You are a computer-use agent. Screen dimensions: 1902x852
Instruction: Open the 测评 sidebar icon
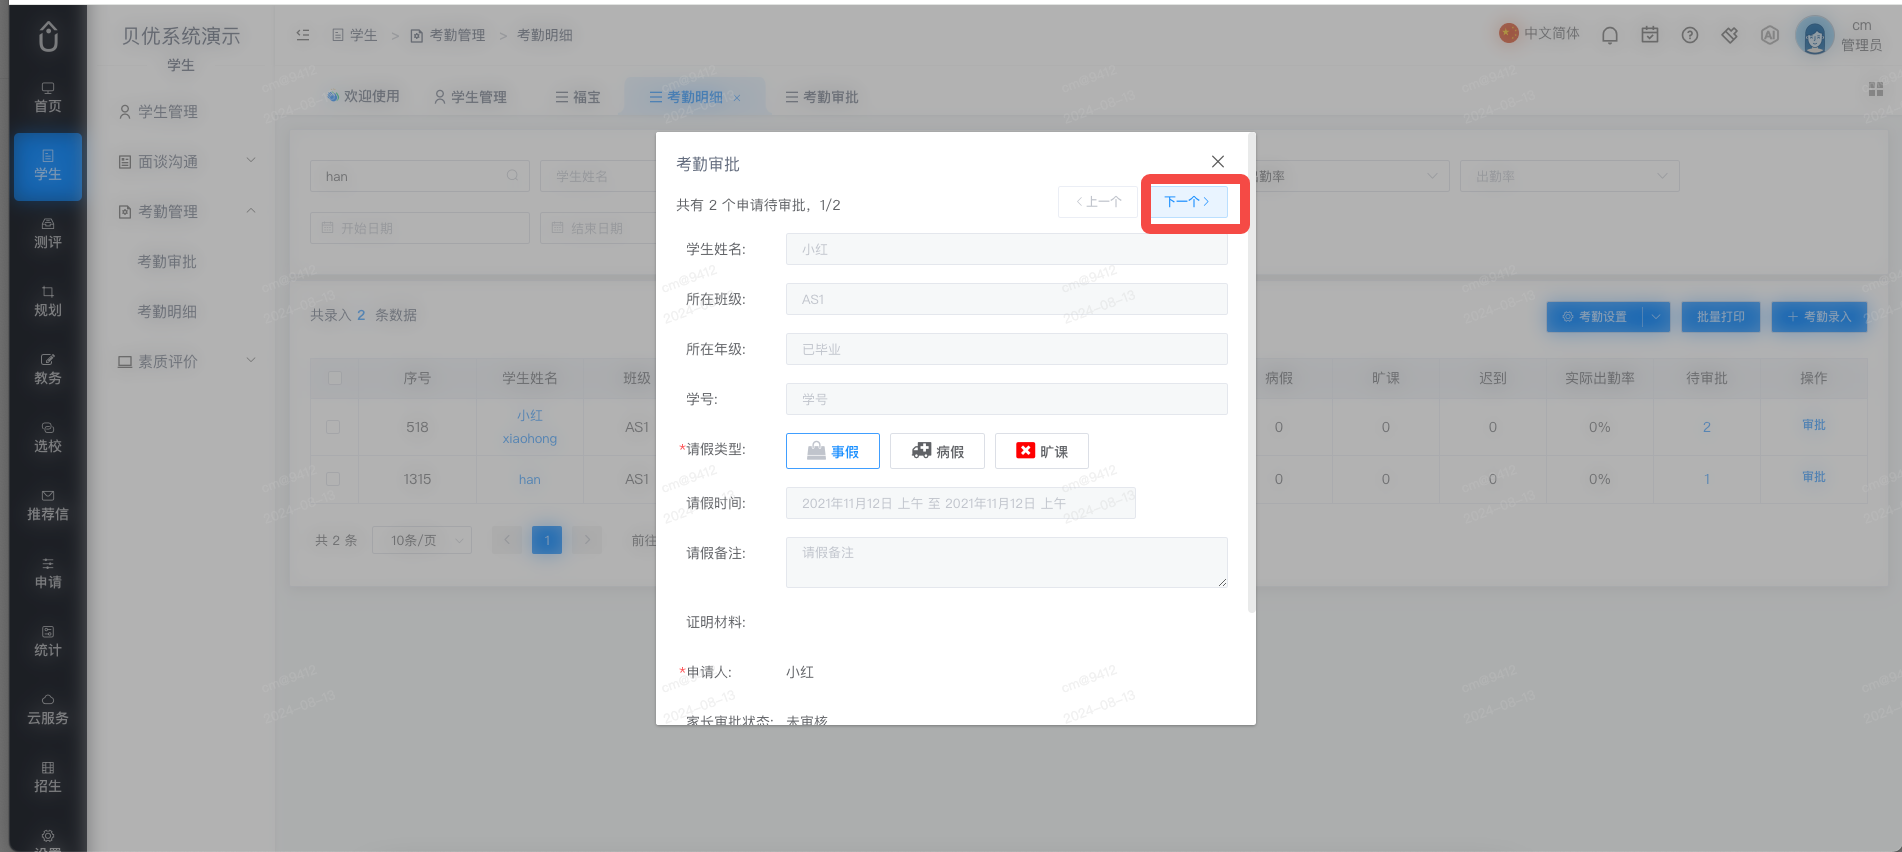point(48,233)
